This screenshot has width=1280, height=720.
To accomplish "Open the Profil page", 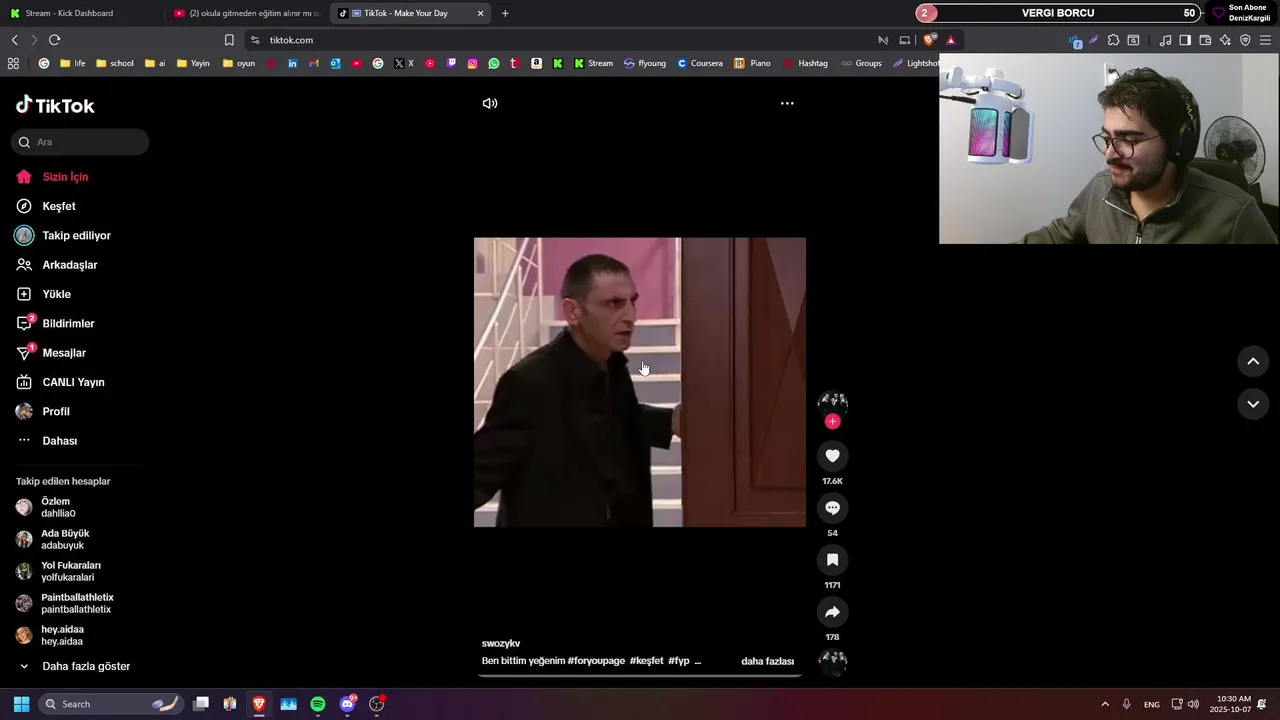I will tap(43, 412).
